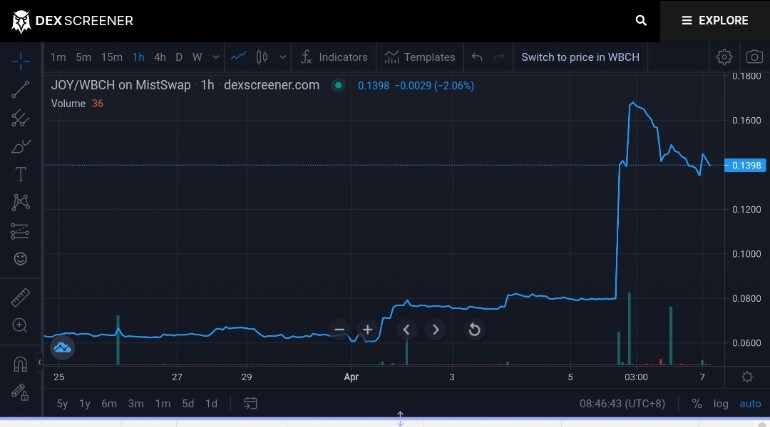Select the 5d date range
This screenshot has width=770, height=427.
point(188,403)
